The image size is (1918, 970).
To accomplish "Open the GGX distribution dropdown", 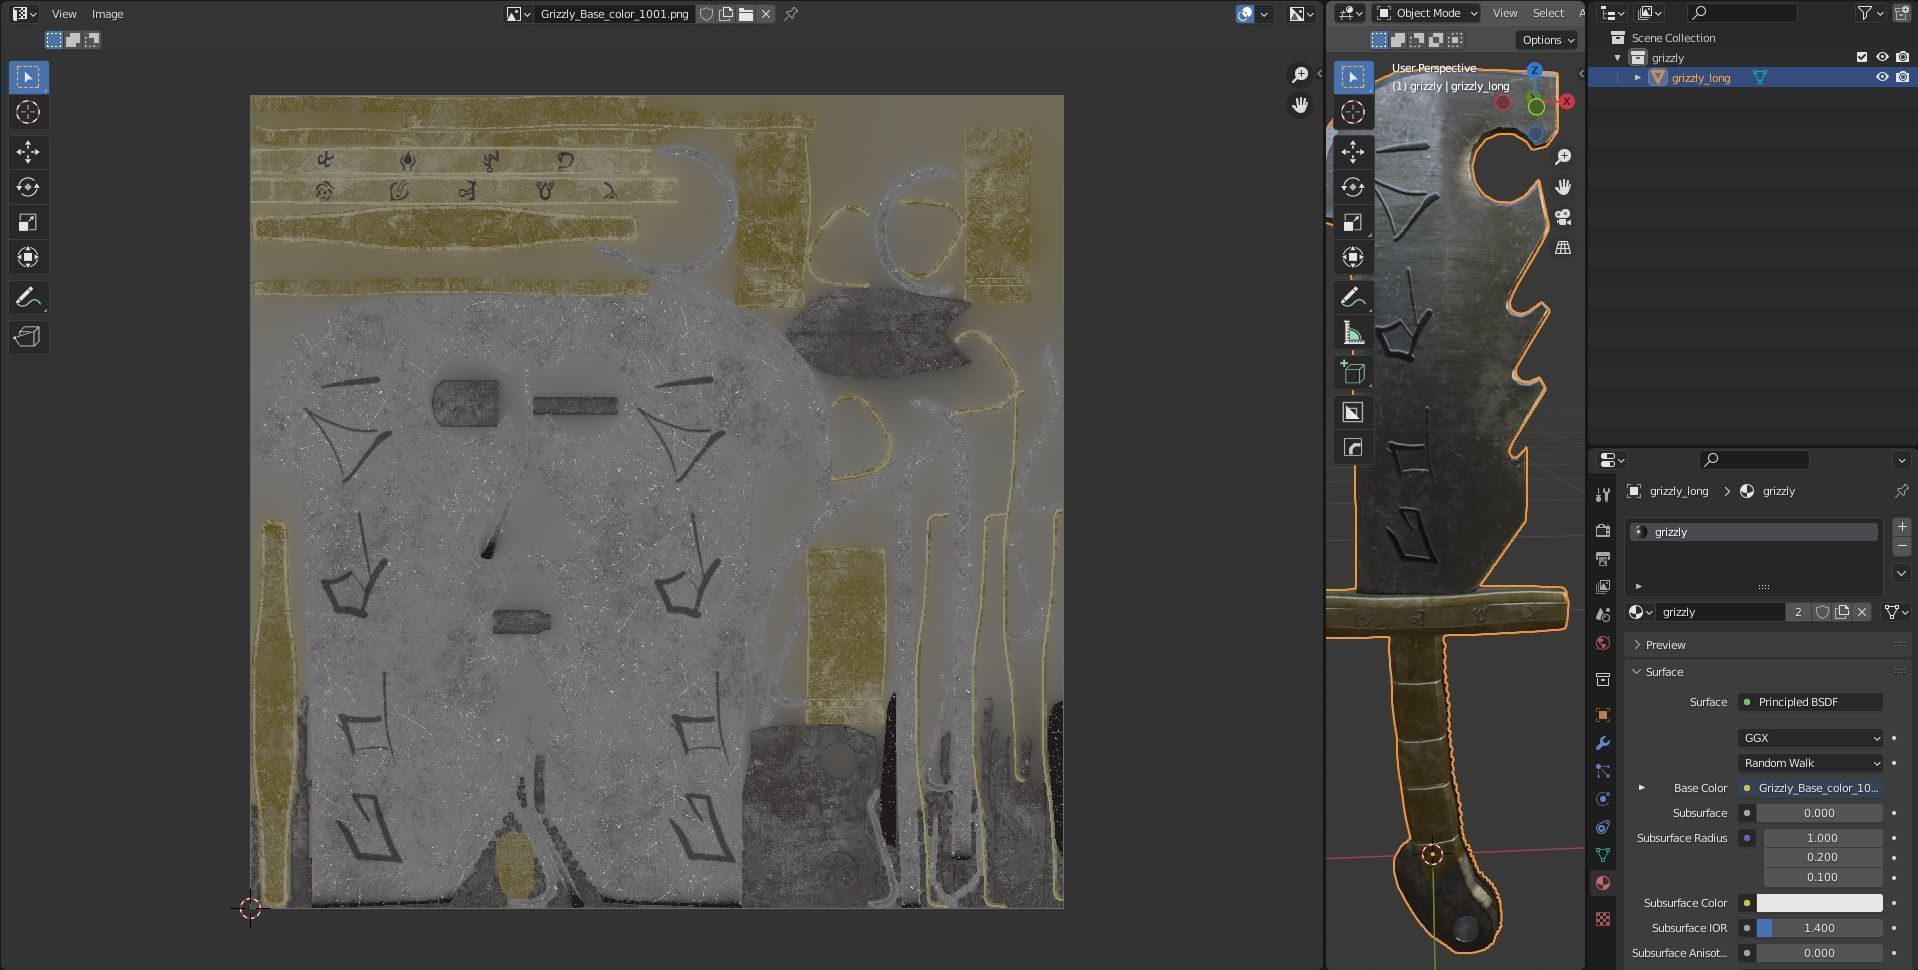I will pos(1810,738).
